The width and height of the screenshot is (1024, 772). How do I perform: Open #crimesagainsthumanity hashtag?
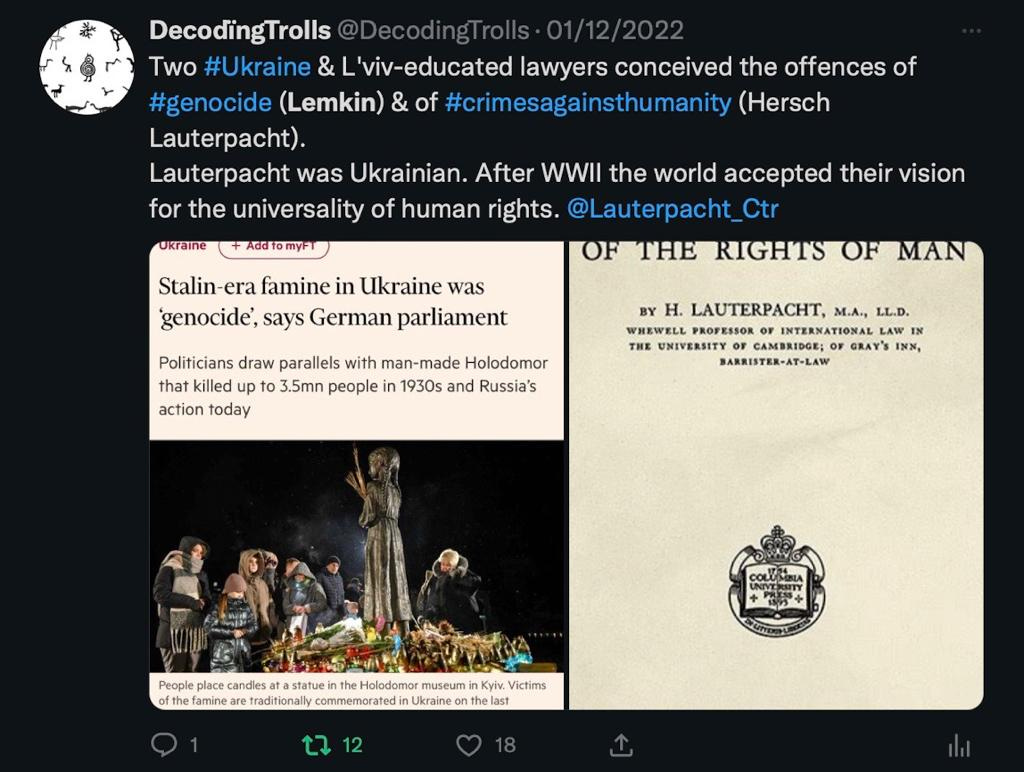point(588,103)
